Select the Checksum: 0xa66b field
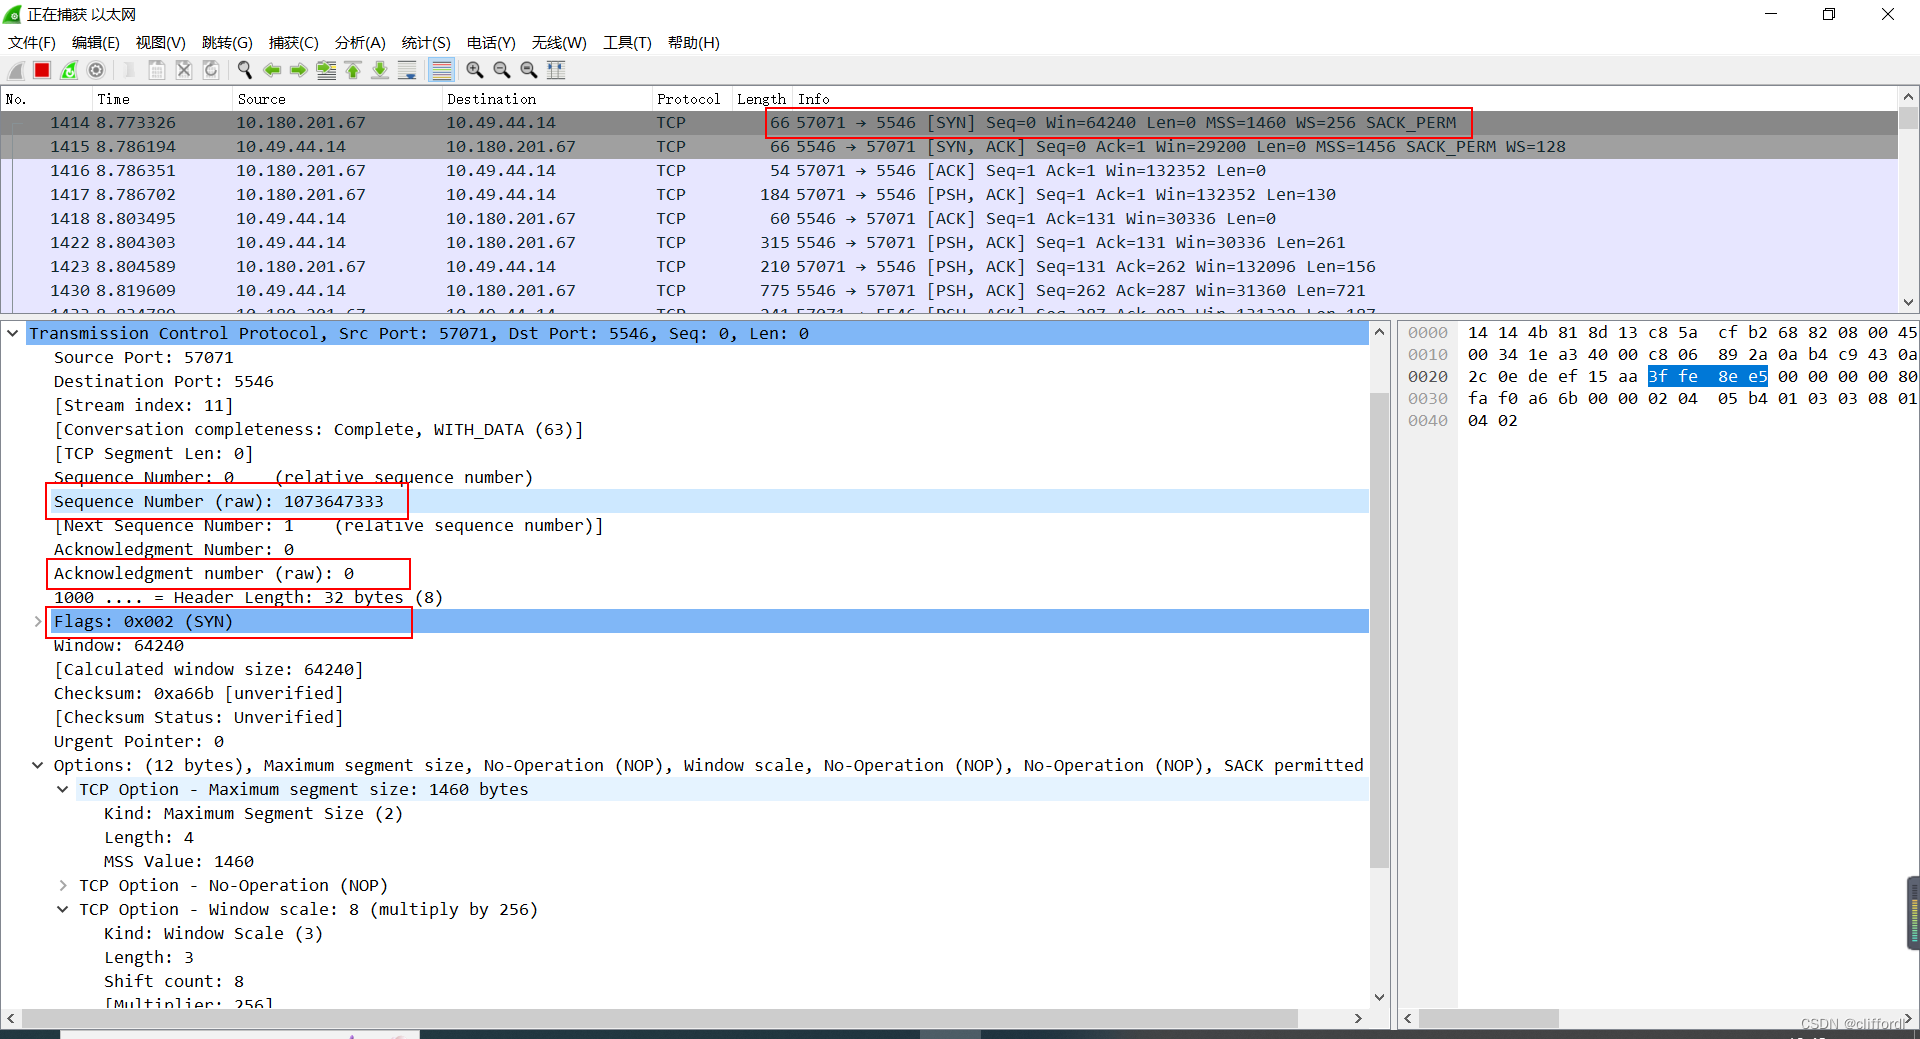The width and height of the screenshot is (1920, 1039). pyautogui.click(x=198, y=694)
